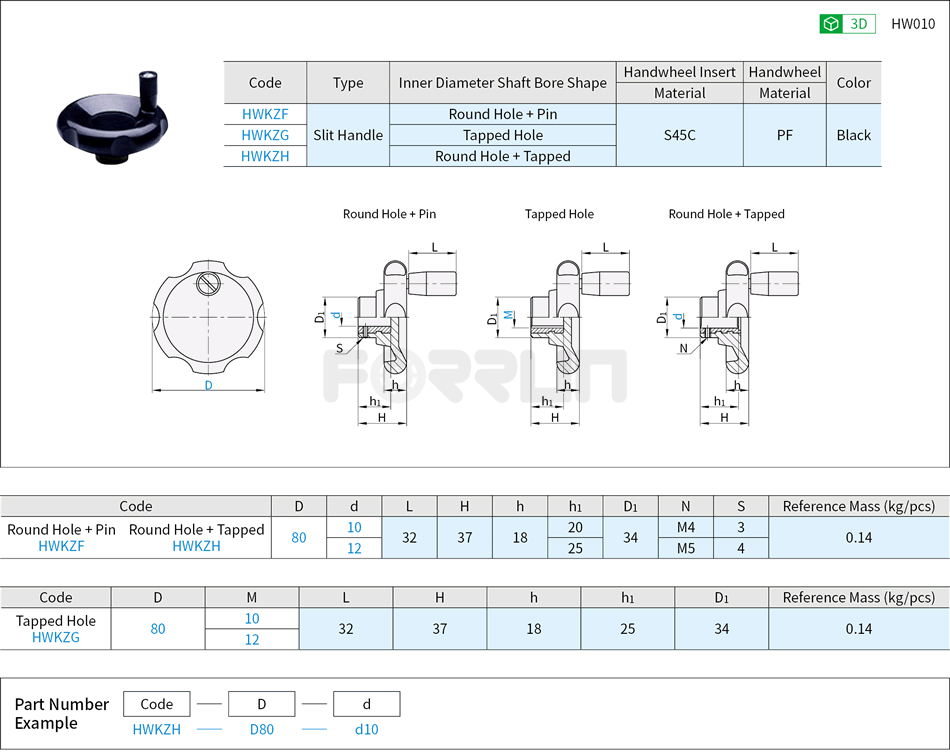
Task: Expand the Handwheel Insert column header
Action: [679, 72]
